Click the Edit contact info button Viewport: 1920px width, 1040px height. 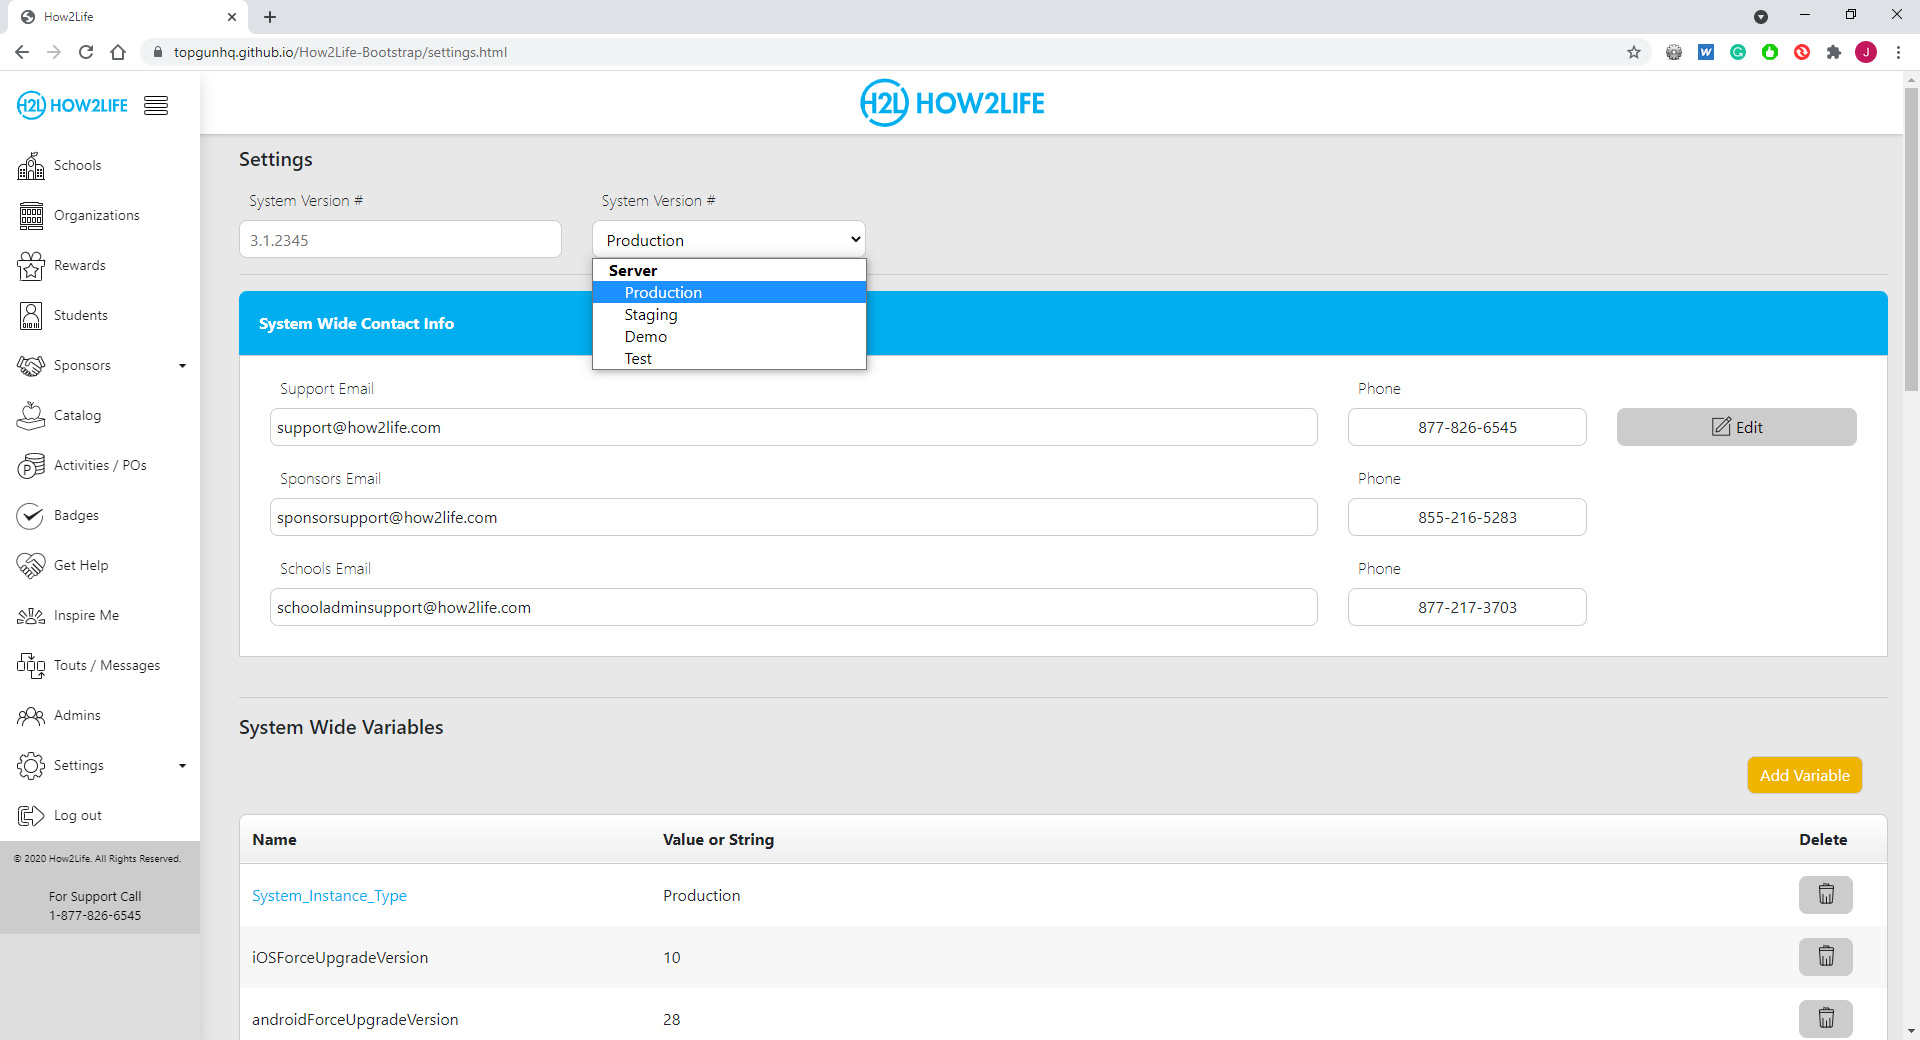point(1736,427)
